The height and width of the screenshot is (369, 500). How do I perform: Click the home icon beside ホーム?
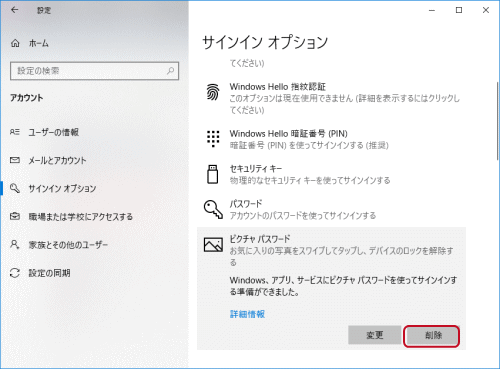point(15,43)
